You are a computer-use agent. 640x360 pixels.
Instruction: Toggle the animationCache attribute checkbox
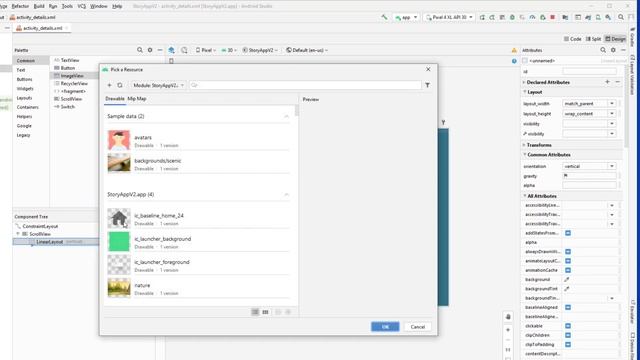568,270
